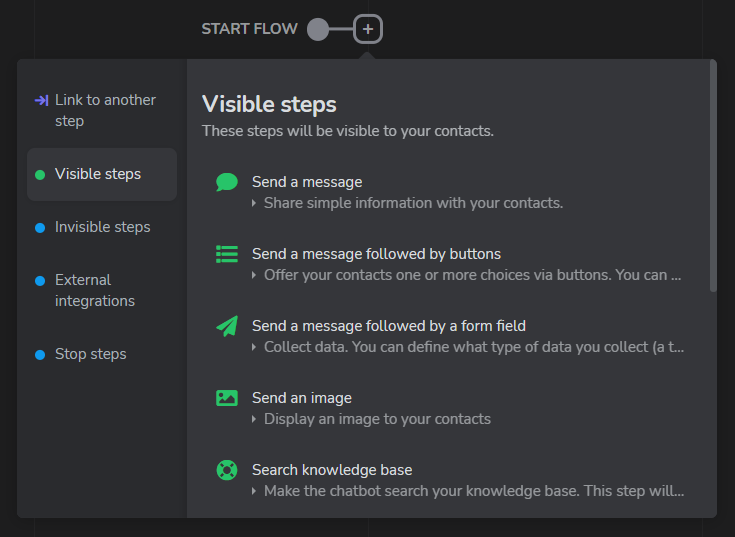The width and height of the screenshot is (735, 537).
Task: Expand the form field description arrow
Action: (254, 347)
